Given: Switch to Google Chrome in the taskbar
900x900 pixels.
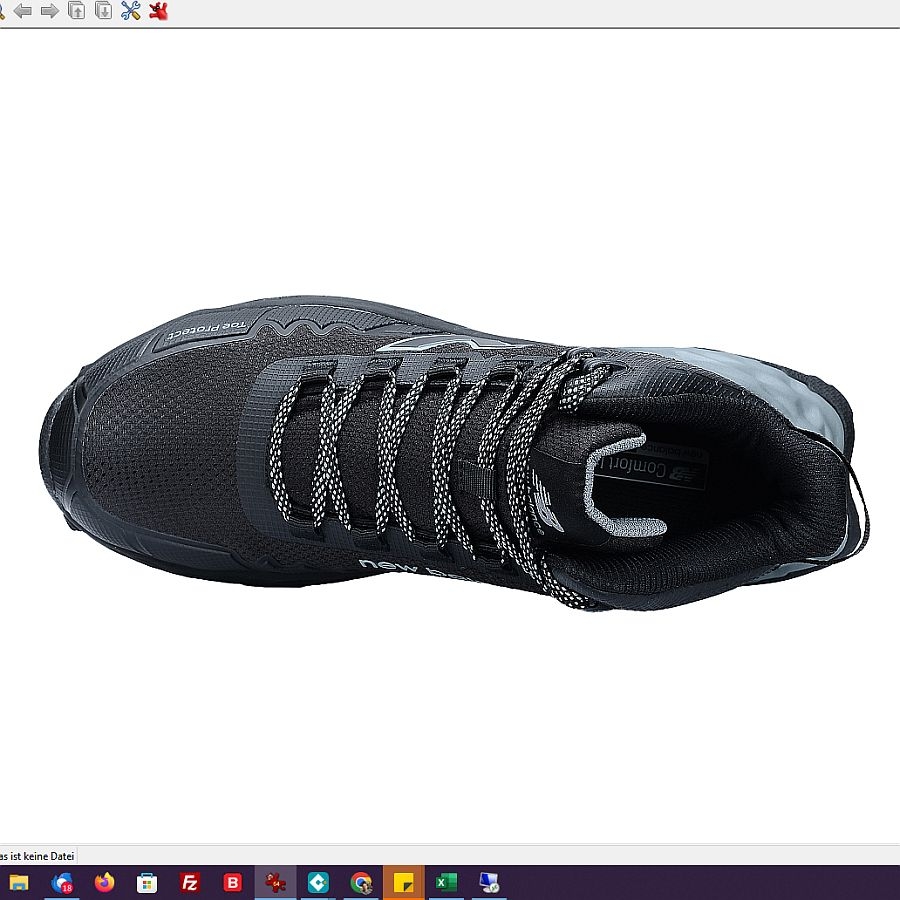Looking at the screenshot, I should coord(361,882).
